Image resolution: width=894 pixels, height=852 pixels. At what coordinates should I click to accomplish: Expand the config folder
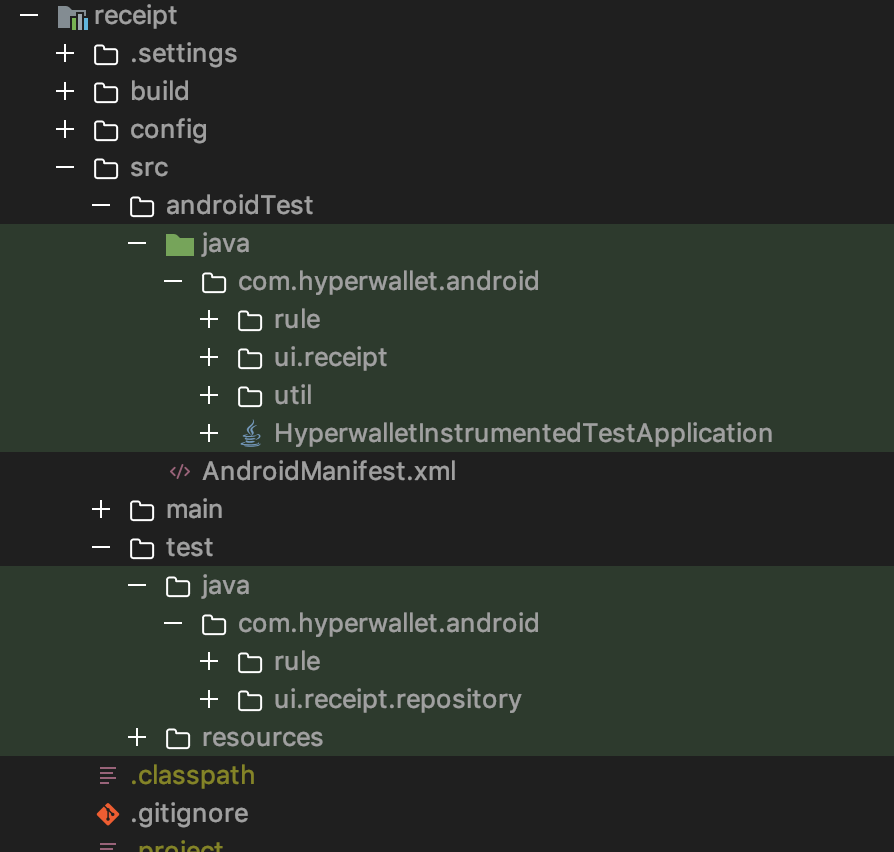tap(64, 129)
